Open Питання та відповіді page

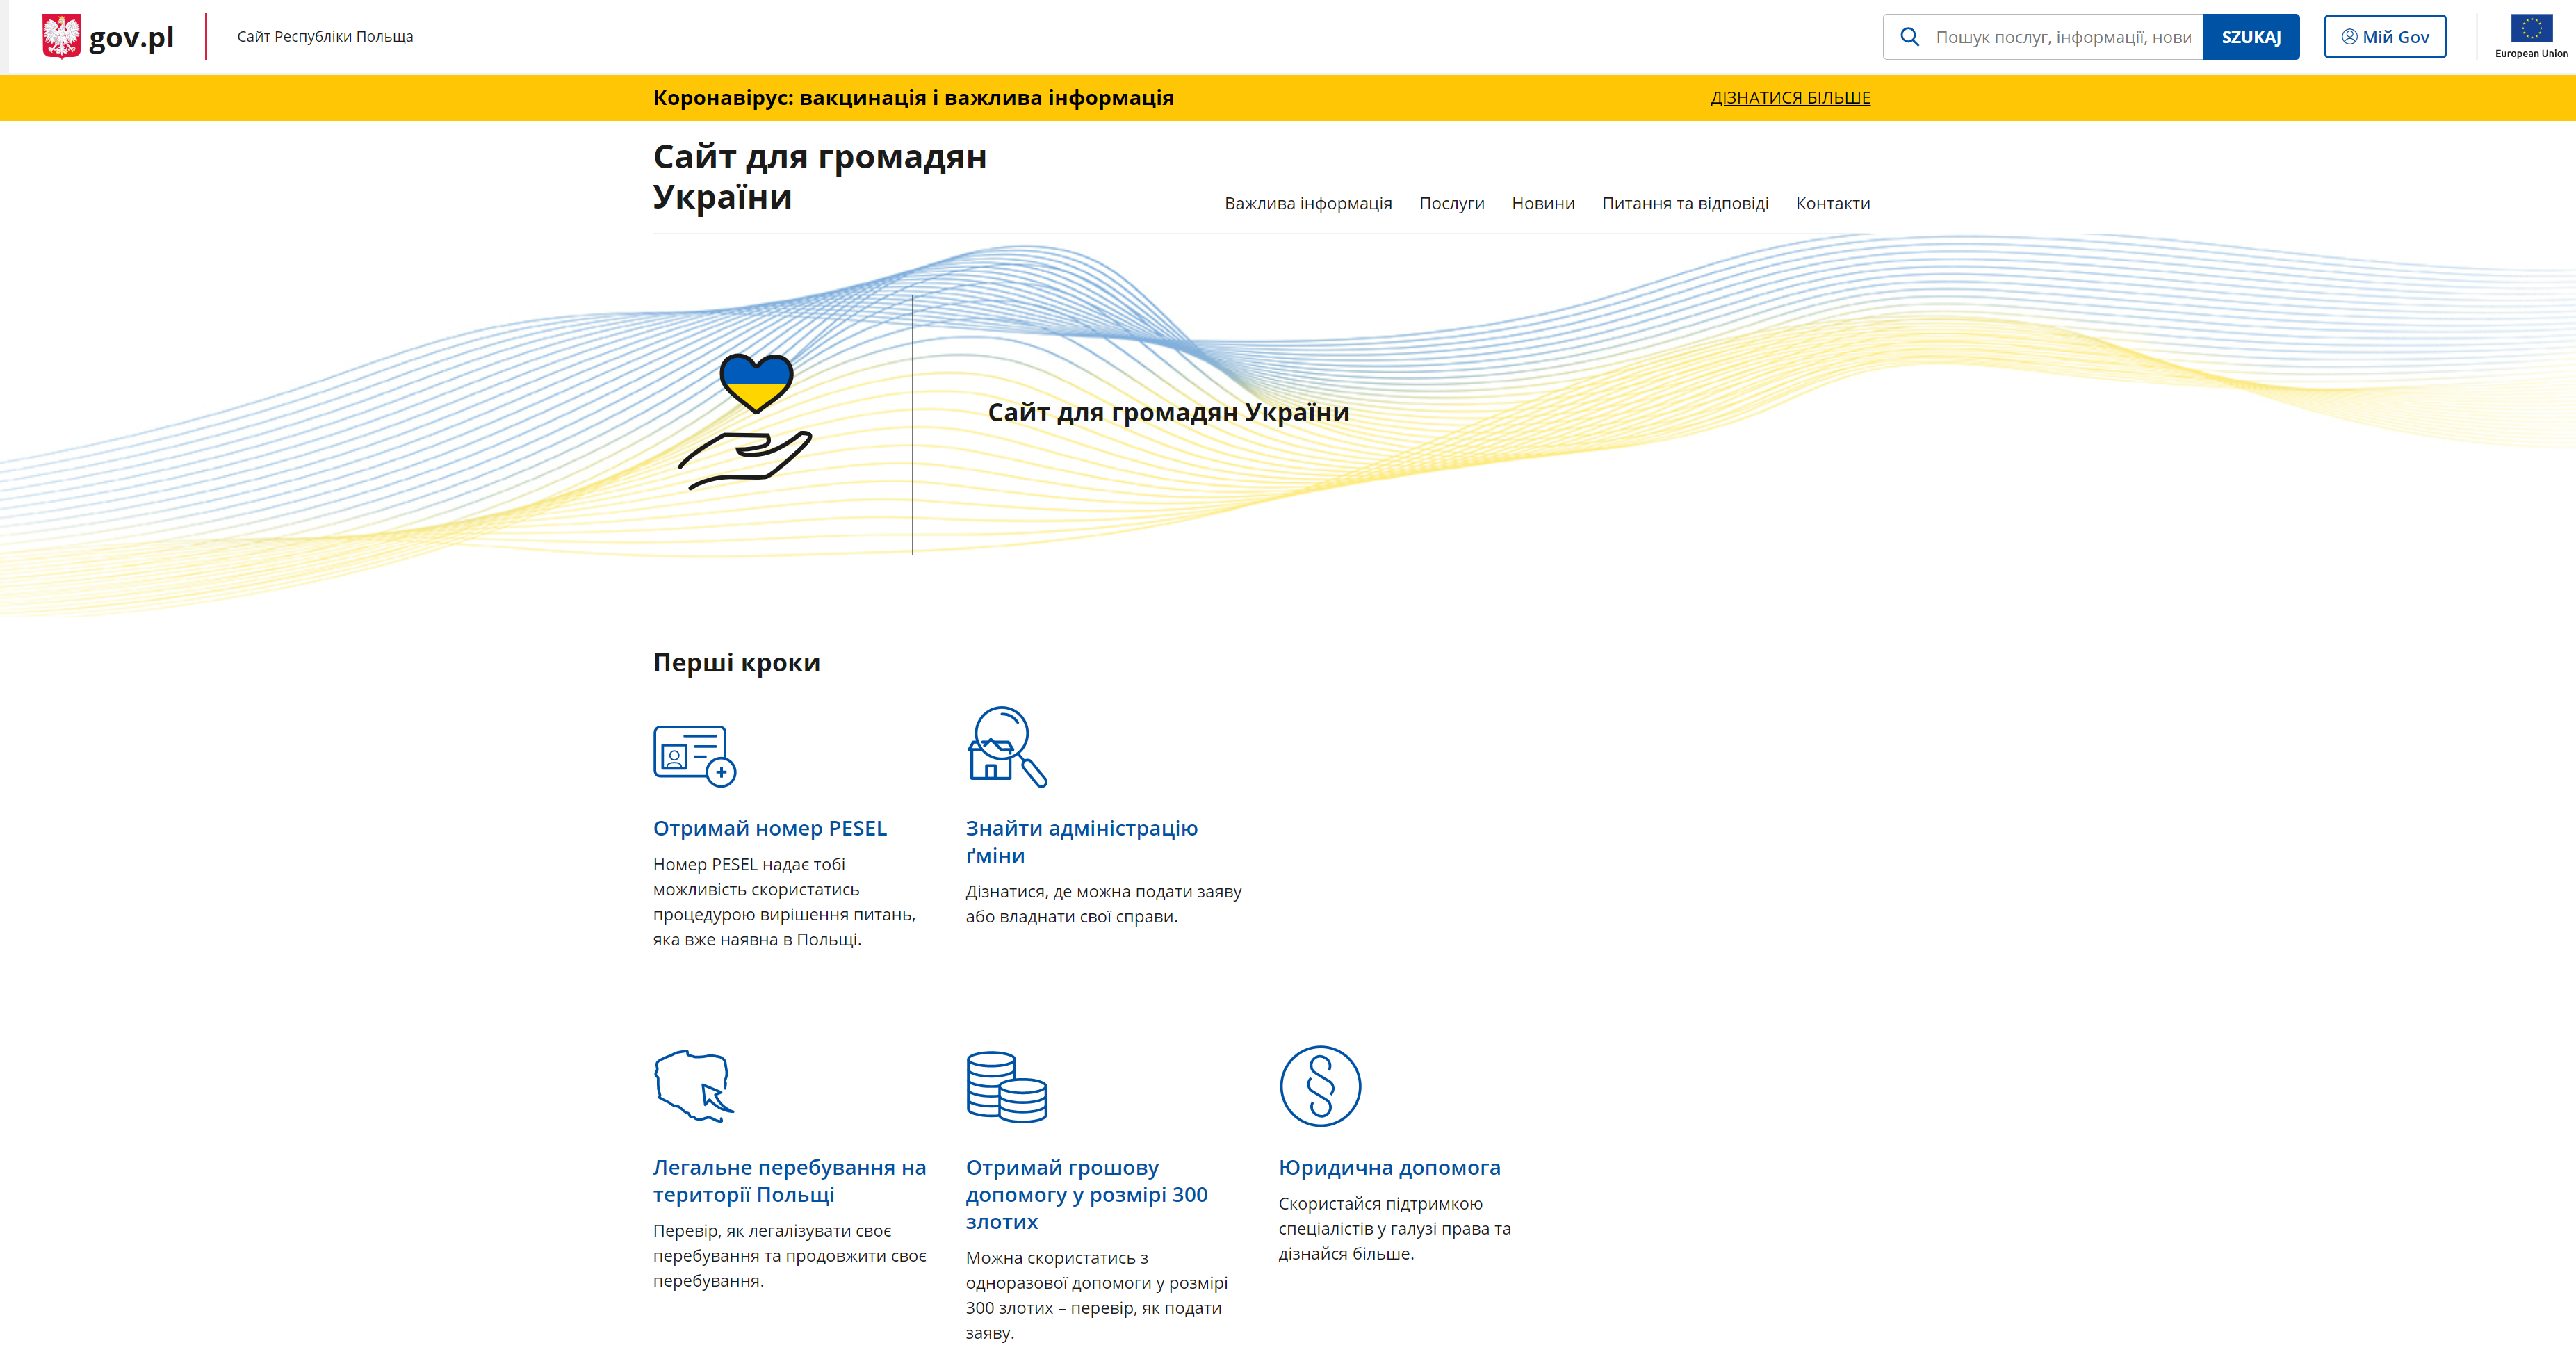coord(1684,203)
